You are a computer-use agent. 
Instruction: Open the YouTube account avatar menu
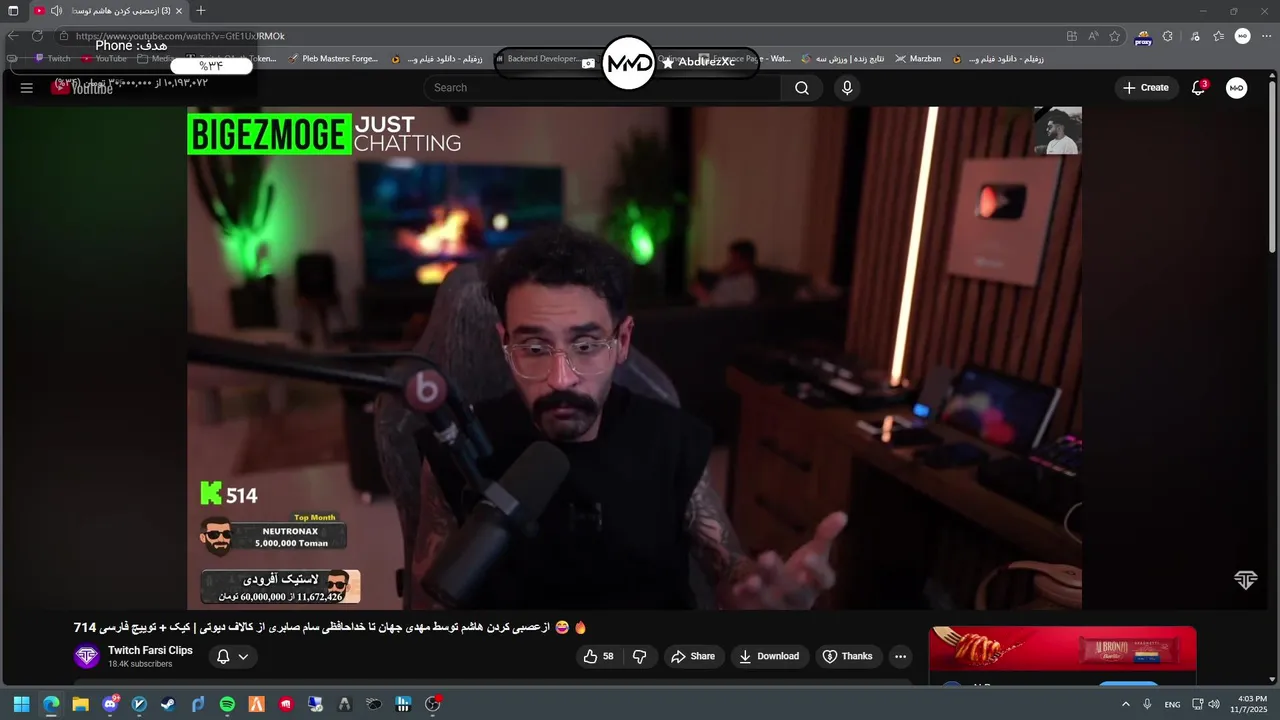click(1237, 88)
